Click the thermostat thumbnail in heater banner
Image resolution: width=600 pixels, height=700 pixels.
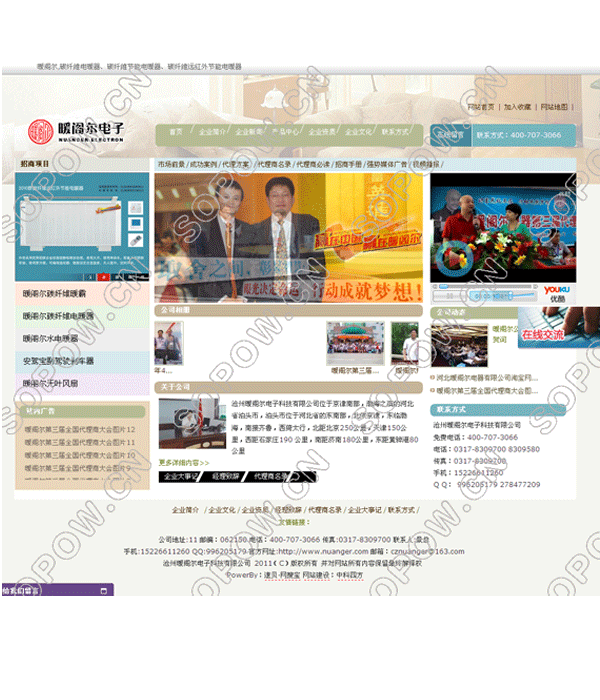pos(136,208)
